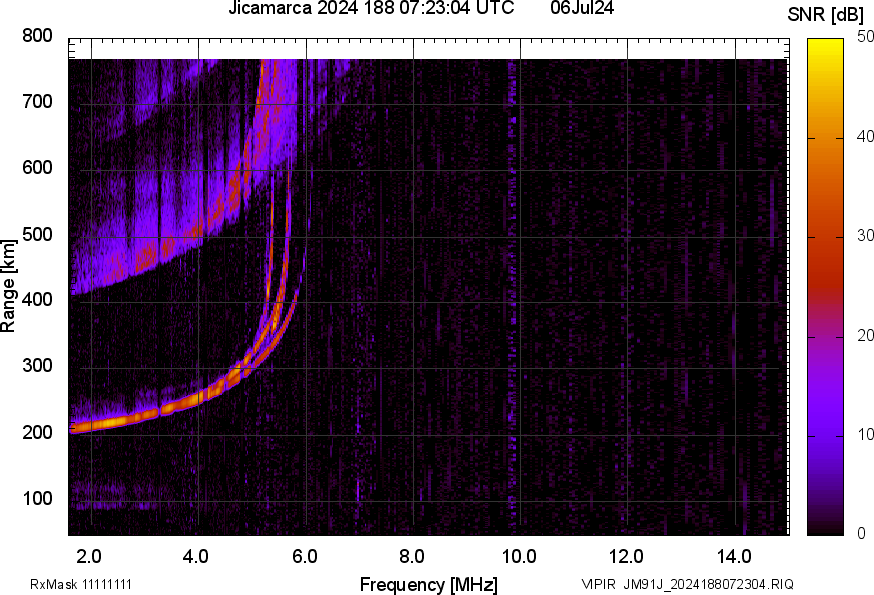This screenshot has height=595, width=874.
Task: Click colorbar tick label '30'
Action: [x=865, y=235]
